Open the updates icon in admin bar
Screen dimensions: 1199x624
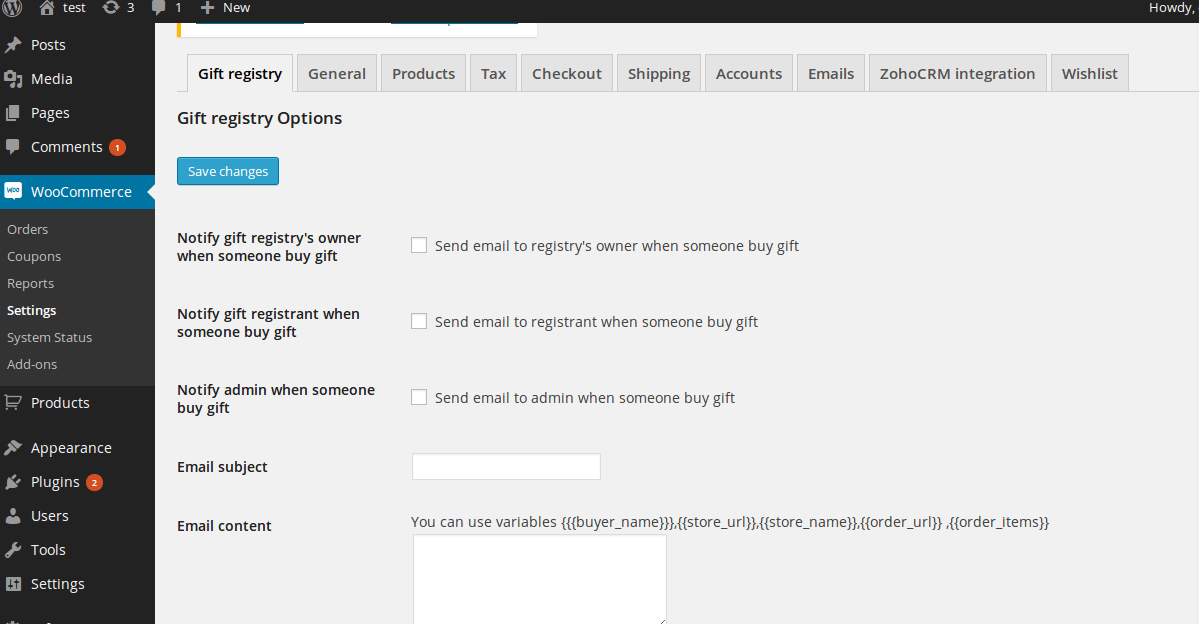(x=111, y=8)
